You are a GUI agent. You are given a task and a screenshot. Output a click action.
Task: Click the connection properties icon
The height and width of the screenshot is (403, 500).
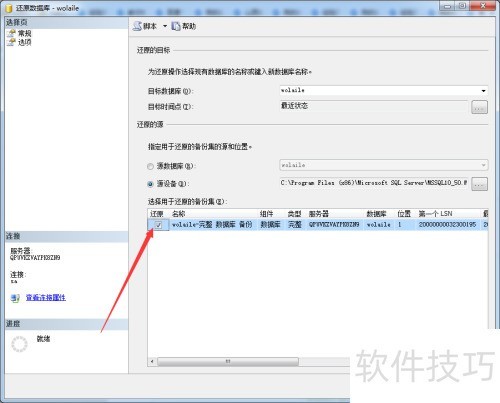coord(15,298)
